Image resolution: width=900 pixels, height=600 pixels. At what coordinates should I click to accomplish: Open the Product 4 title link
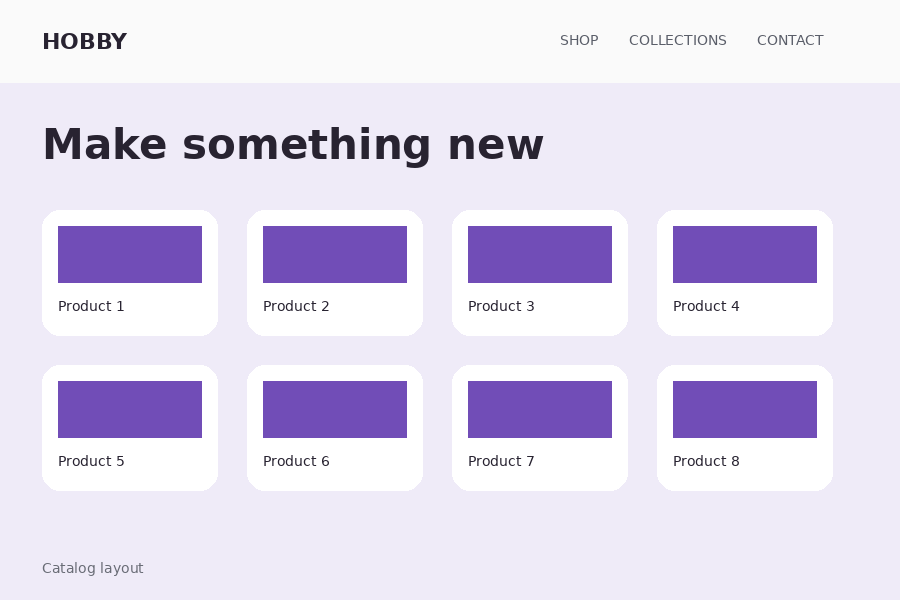(x=705, y=306)
